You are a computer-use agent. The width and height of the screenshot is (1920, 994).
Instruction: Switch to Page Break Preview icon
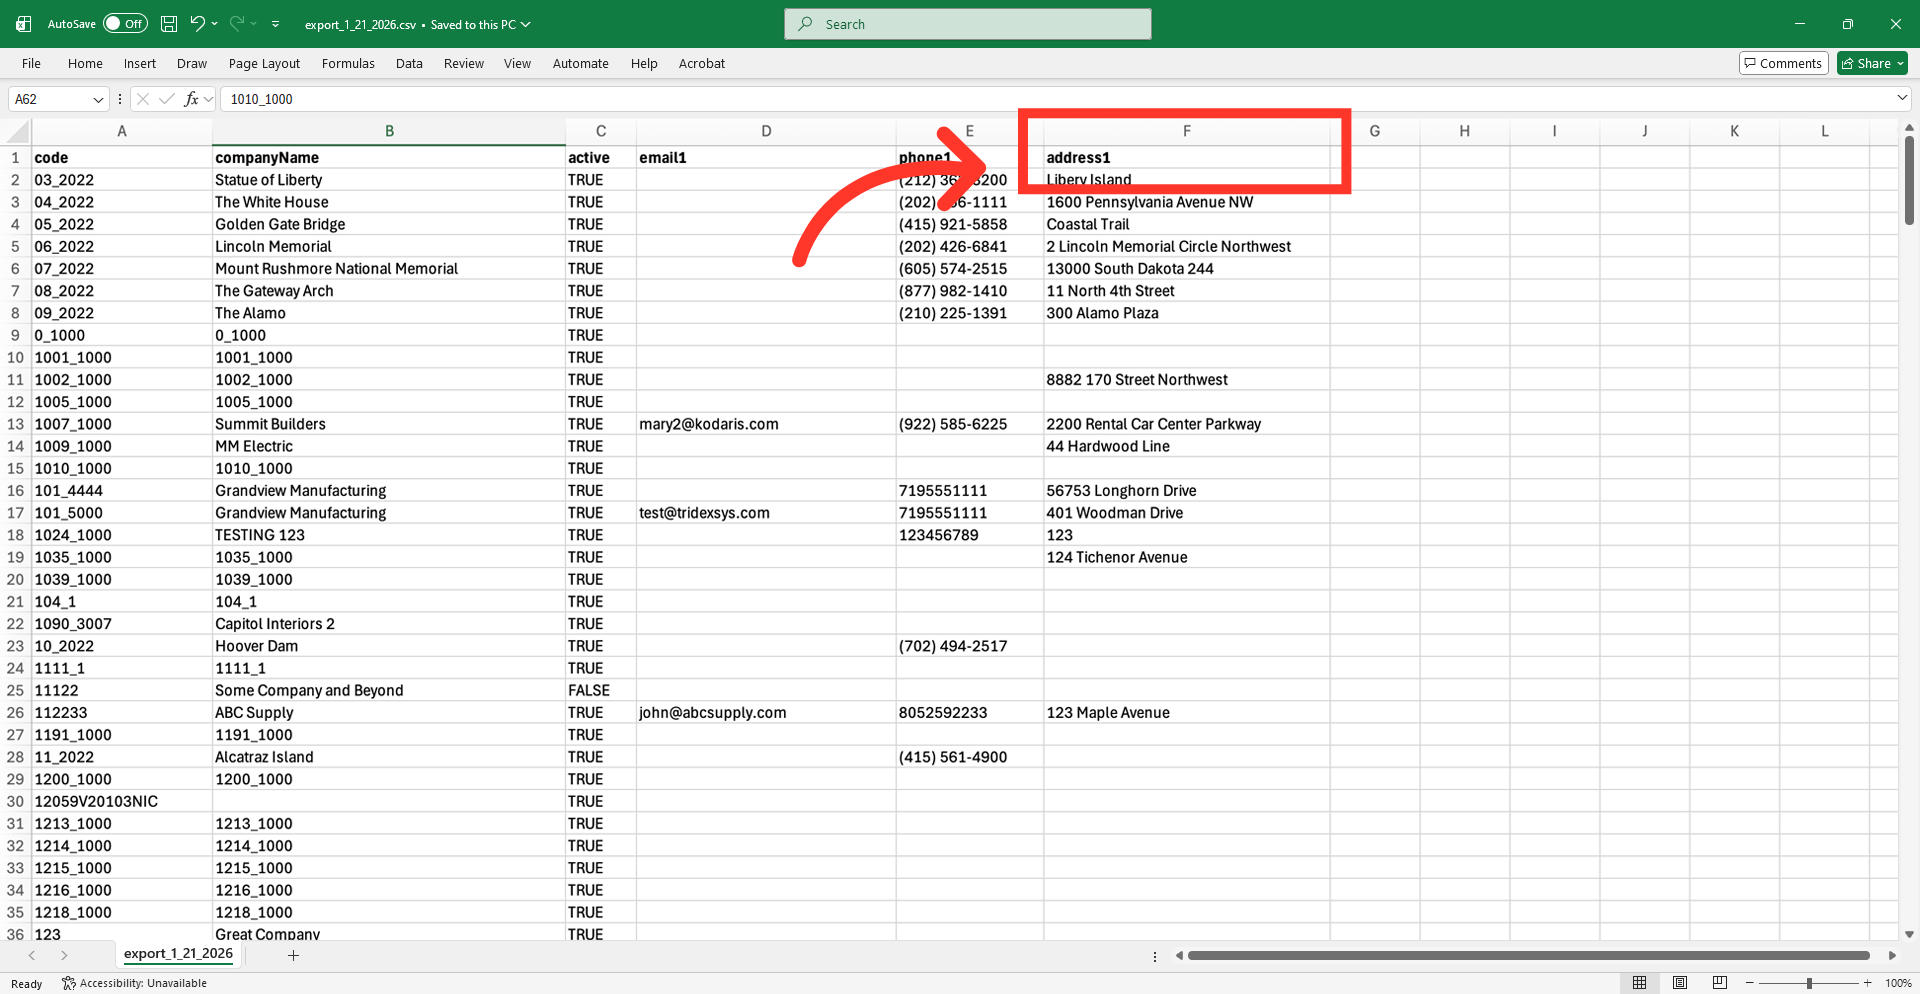pos(1720,983)
